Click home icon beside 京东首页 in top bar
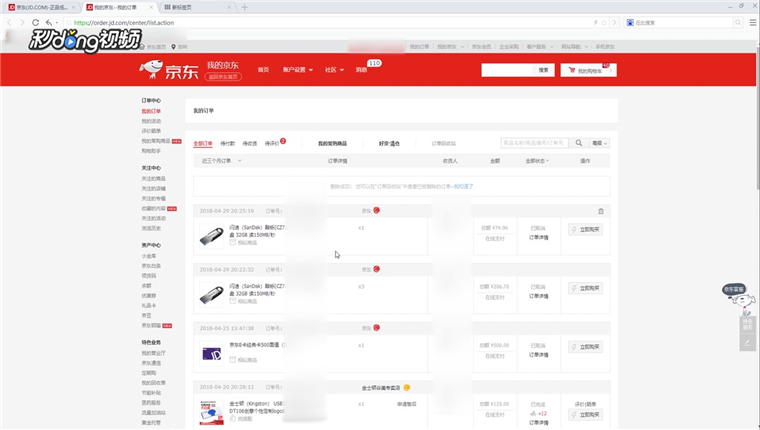Screen dimensions: 760x430 (x=142, y=47)
